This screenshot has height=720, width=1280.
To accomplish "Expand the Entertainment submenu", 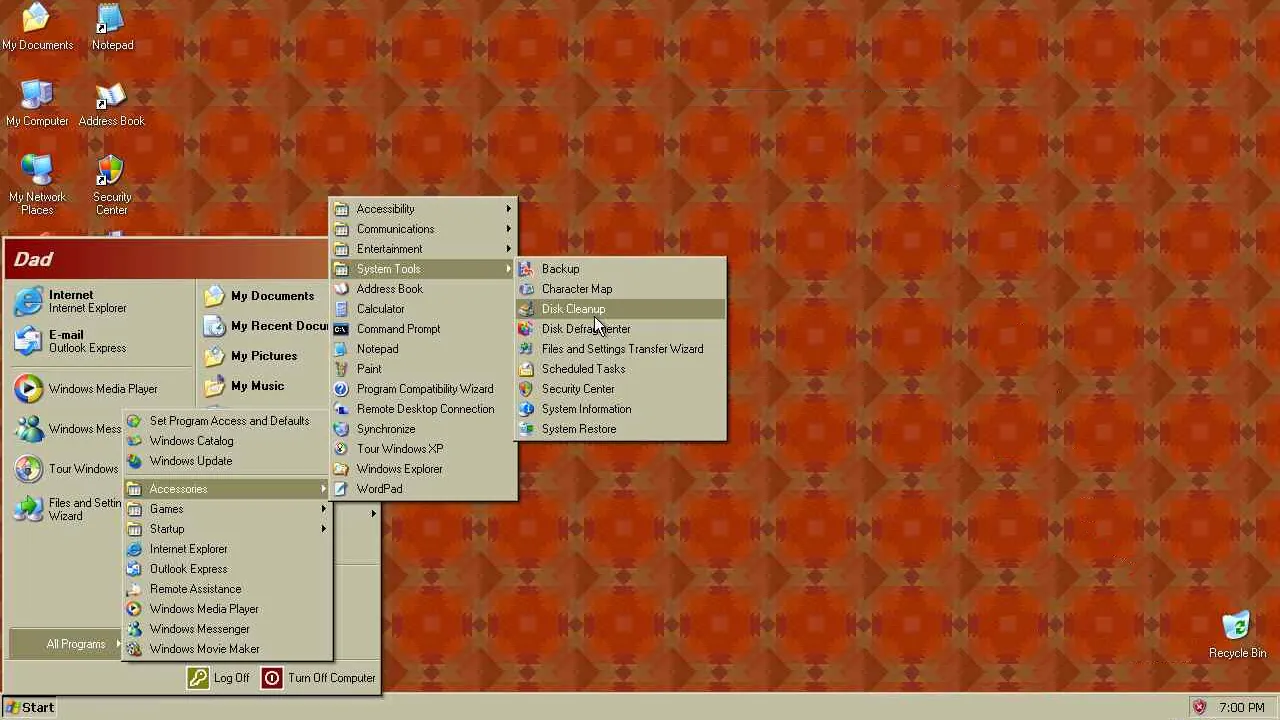I will tap(423, 249).
